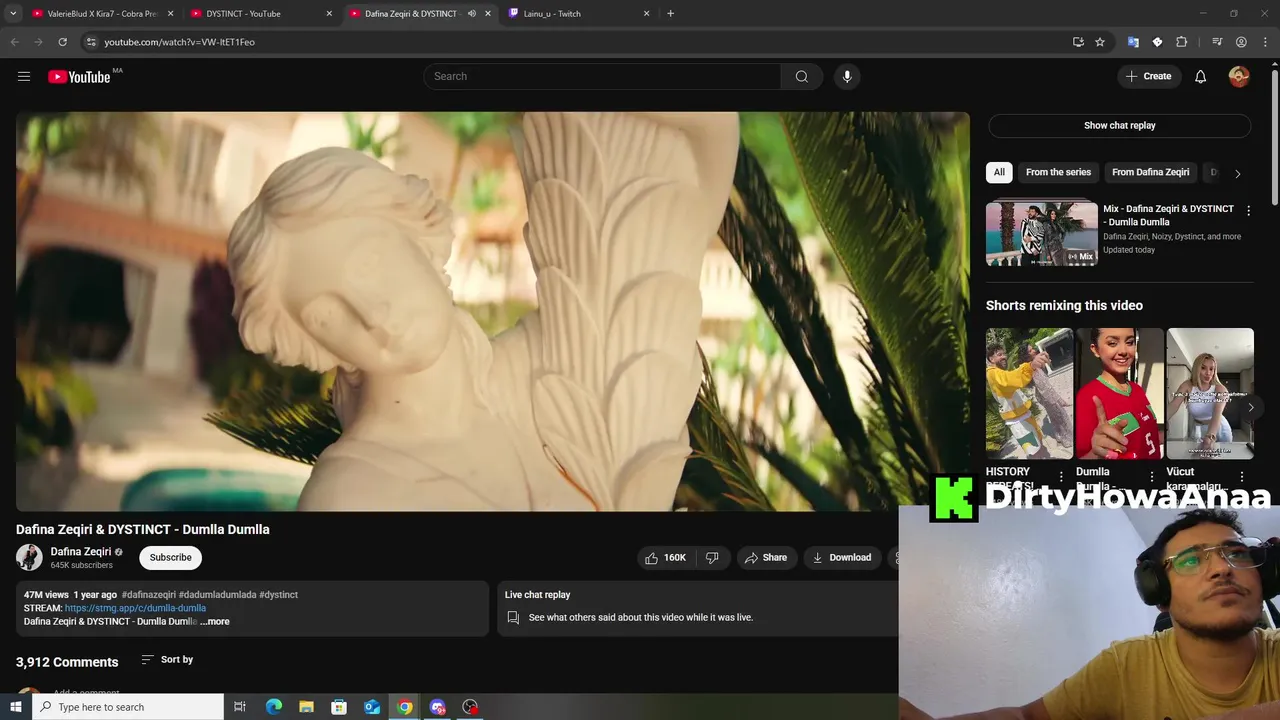Click the Create button
Screen dimensions: 1280x720
click(x=1148, y=77)
